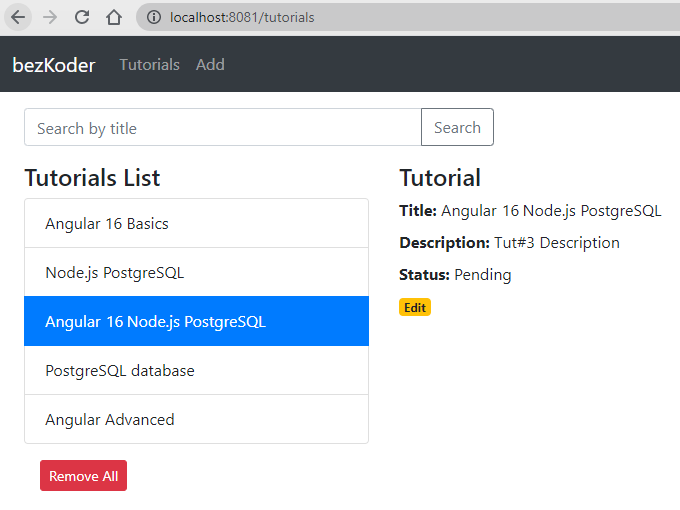
Task: Click the browser back arrow
Action: click(18, 17)
